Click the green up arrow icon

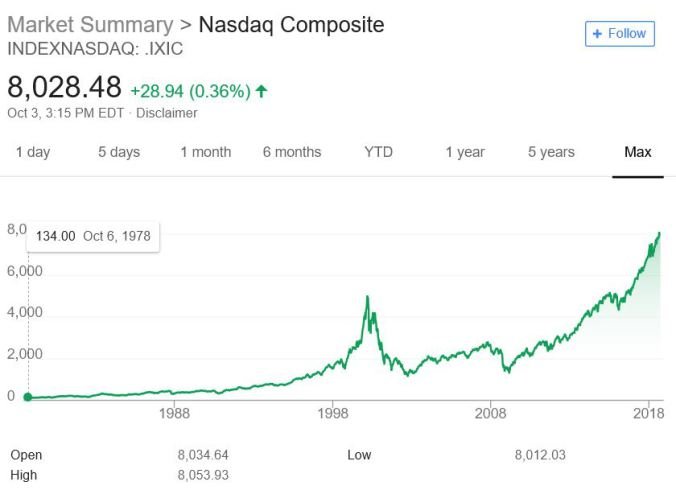click(261, 91)
